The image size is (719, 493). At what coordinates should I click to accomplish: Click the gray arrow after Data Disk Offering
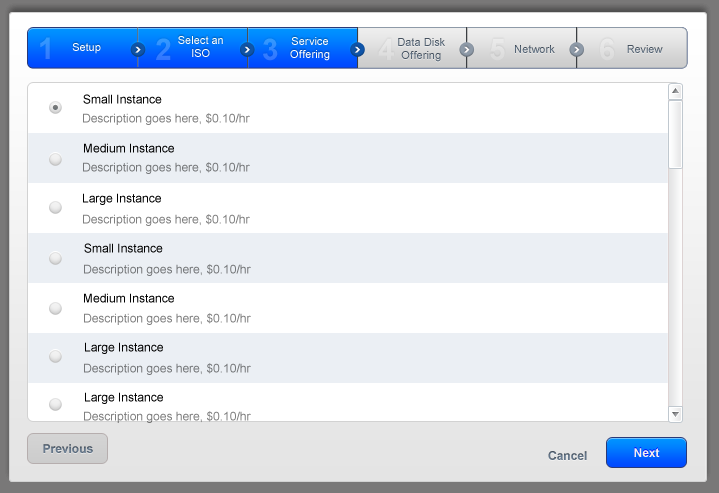coord(466,49)
